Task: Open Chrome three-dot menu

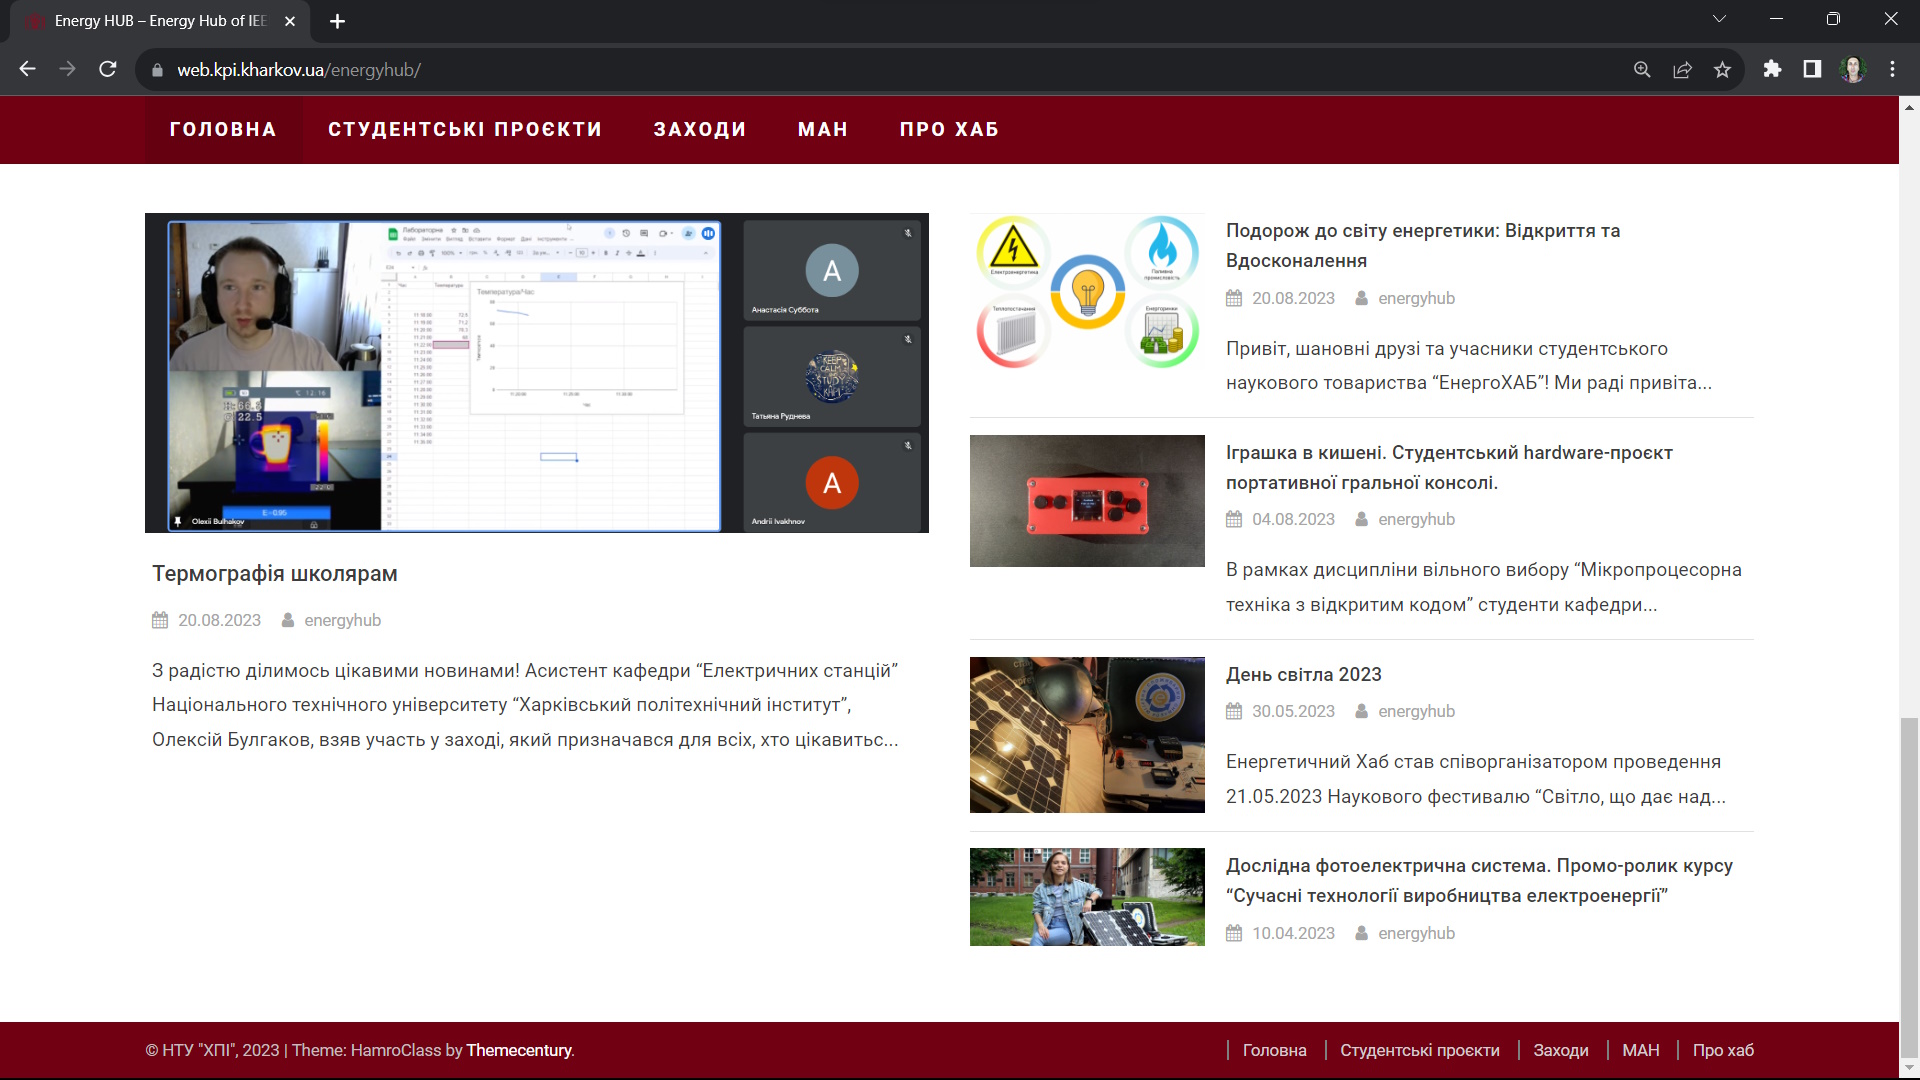Action: tap(1892, 69)
